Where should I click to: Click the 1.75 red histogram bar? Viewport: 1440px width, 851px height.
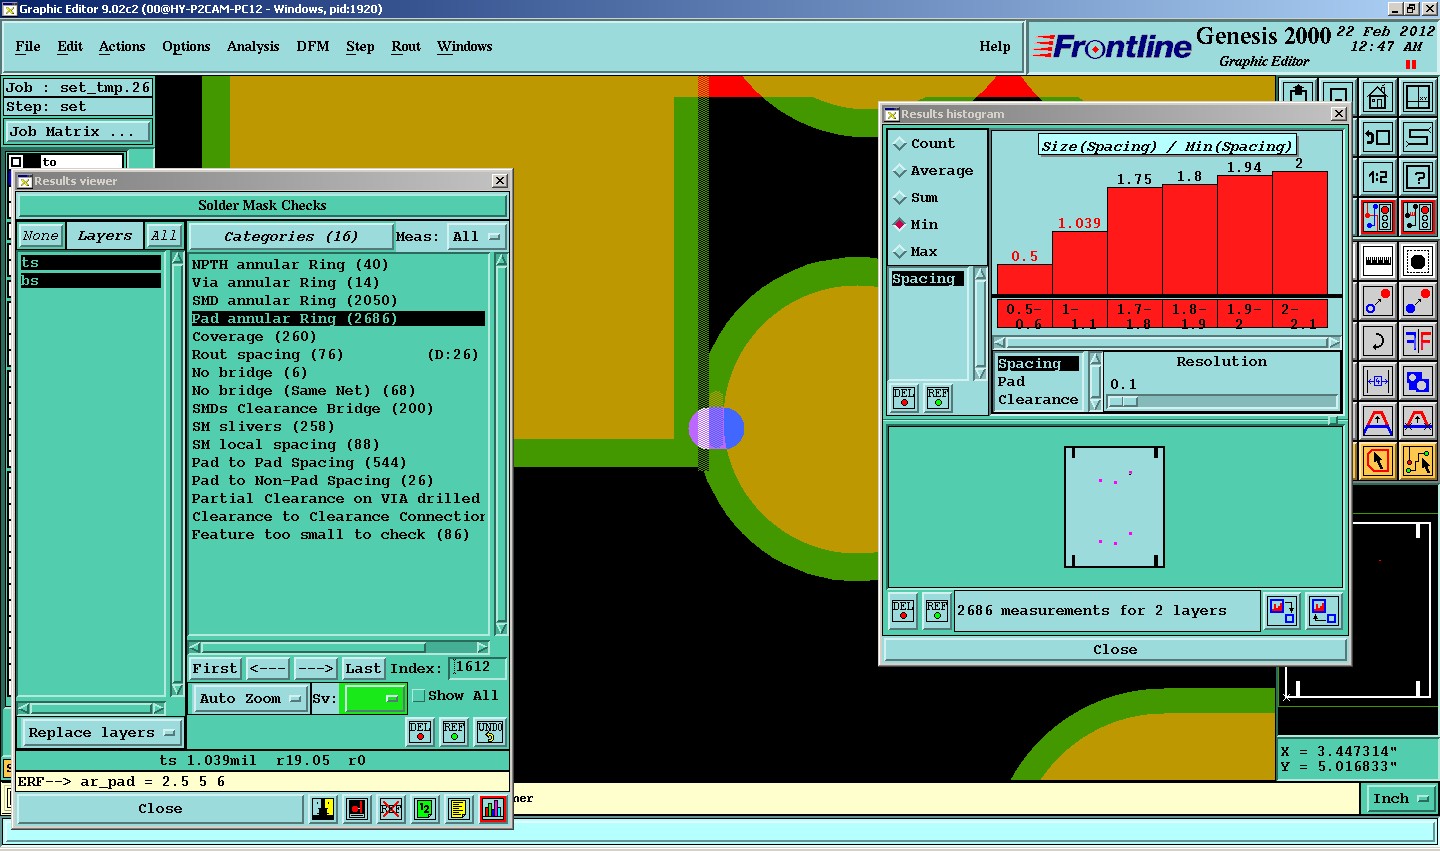pos(1134,240)
